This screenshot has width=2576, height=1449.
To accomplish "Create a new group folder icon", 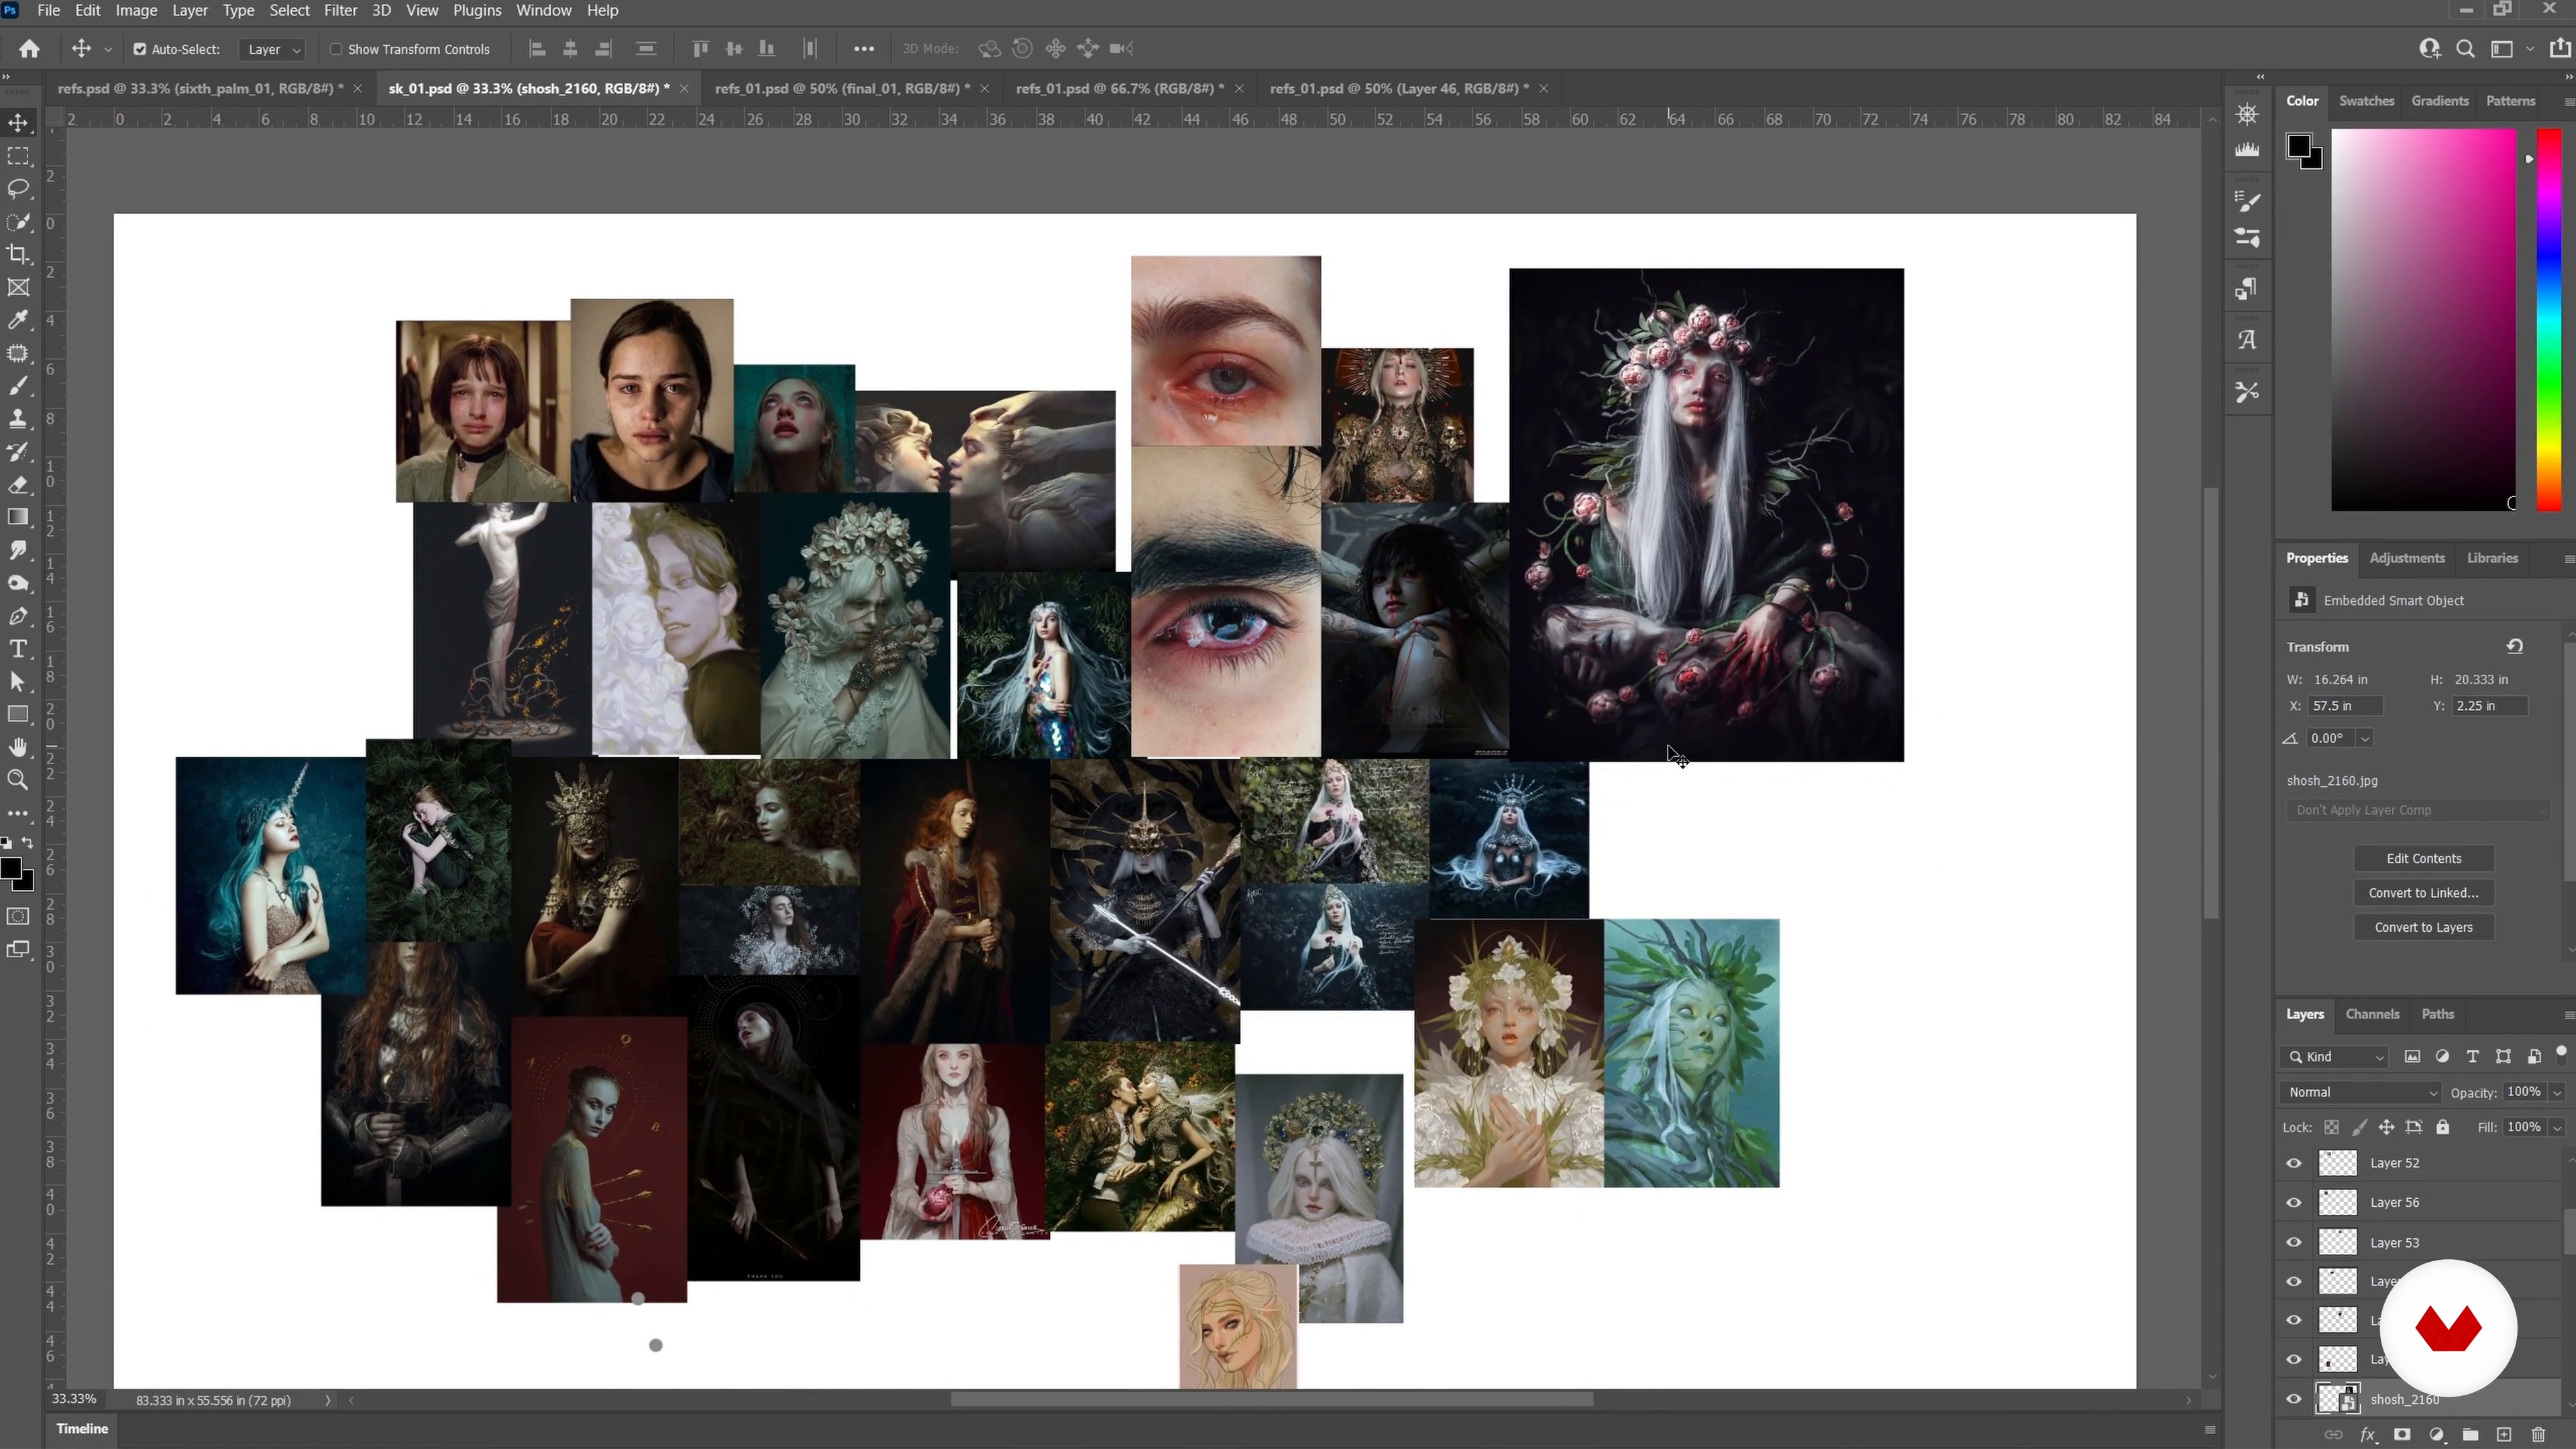I will 2470,1435.
